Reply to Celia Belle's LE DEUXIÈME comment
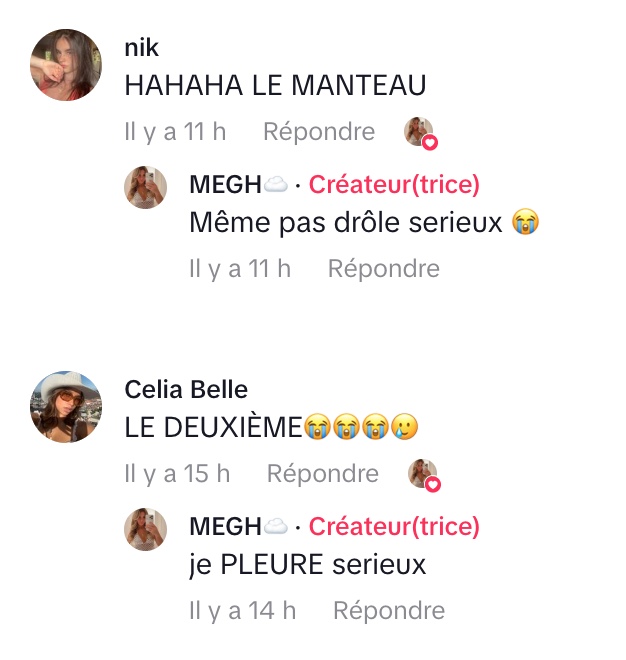Viewport: 626px width, 660px height. pyautogui.click(x=322, y=474)
